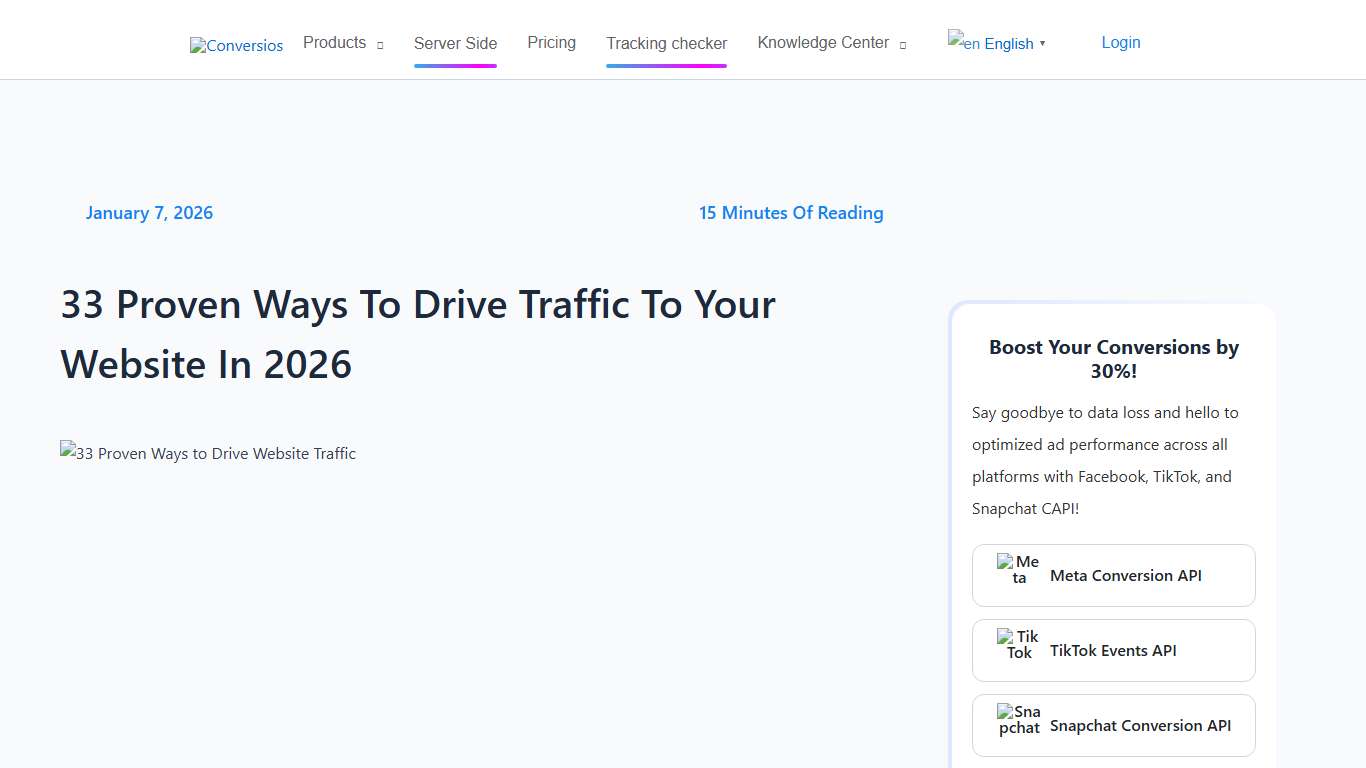Click the Login link
The image size is (1366, 768).
[1120, 42]
